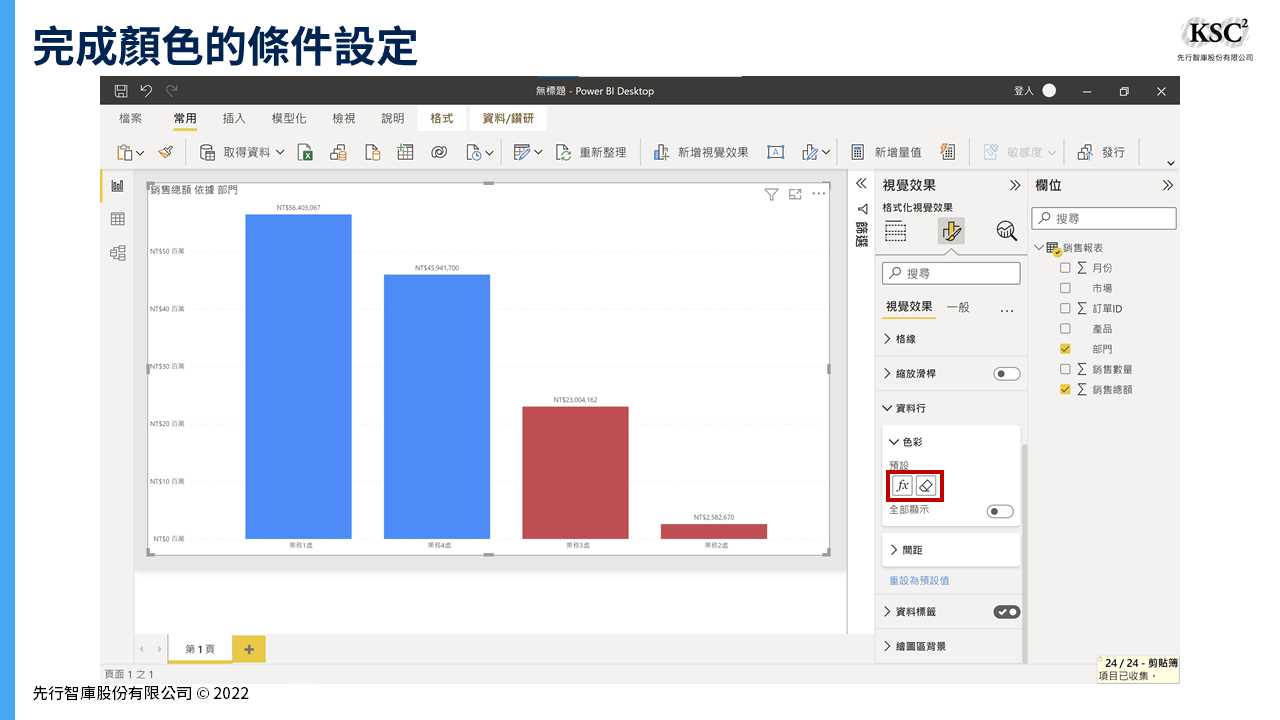Viewport: 1280px width, 720px height.
Task: Check the 月份 field checkbox
Action: pyautogui.click(x=1065, y=268)
